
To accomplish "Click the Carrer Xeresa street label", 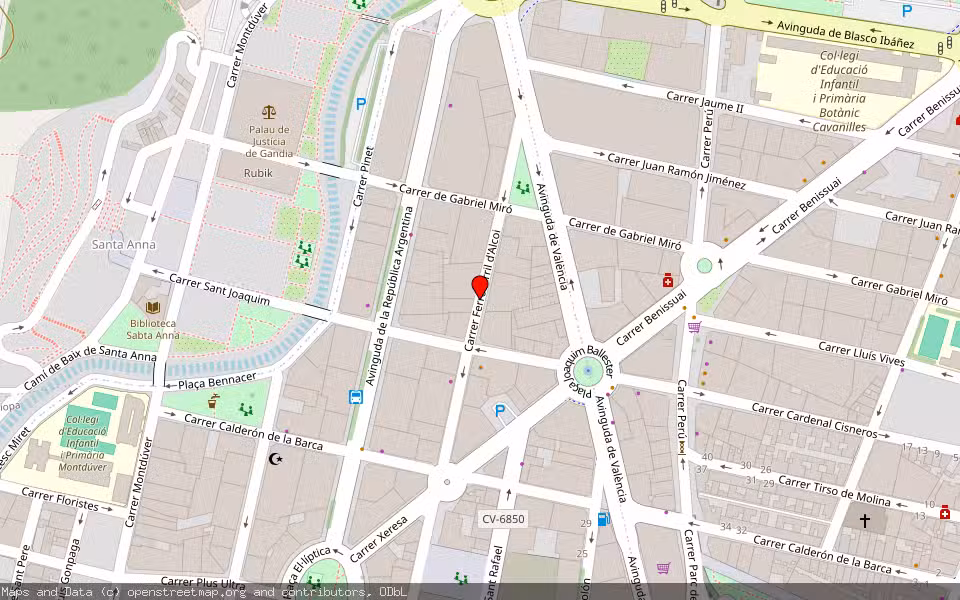I will 380,539.
